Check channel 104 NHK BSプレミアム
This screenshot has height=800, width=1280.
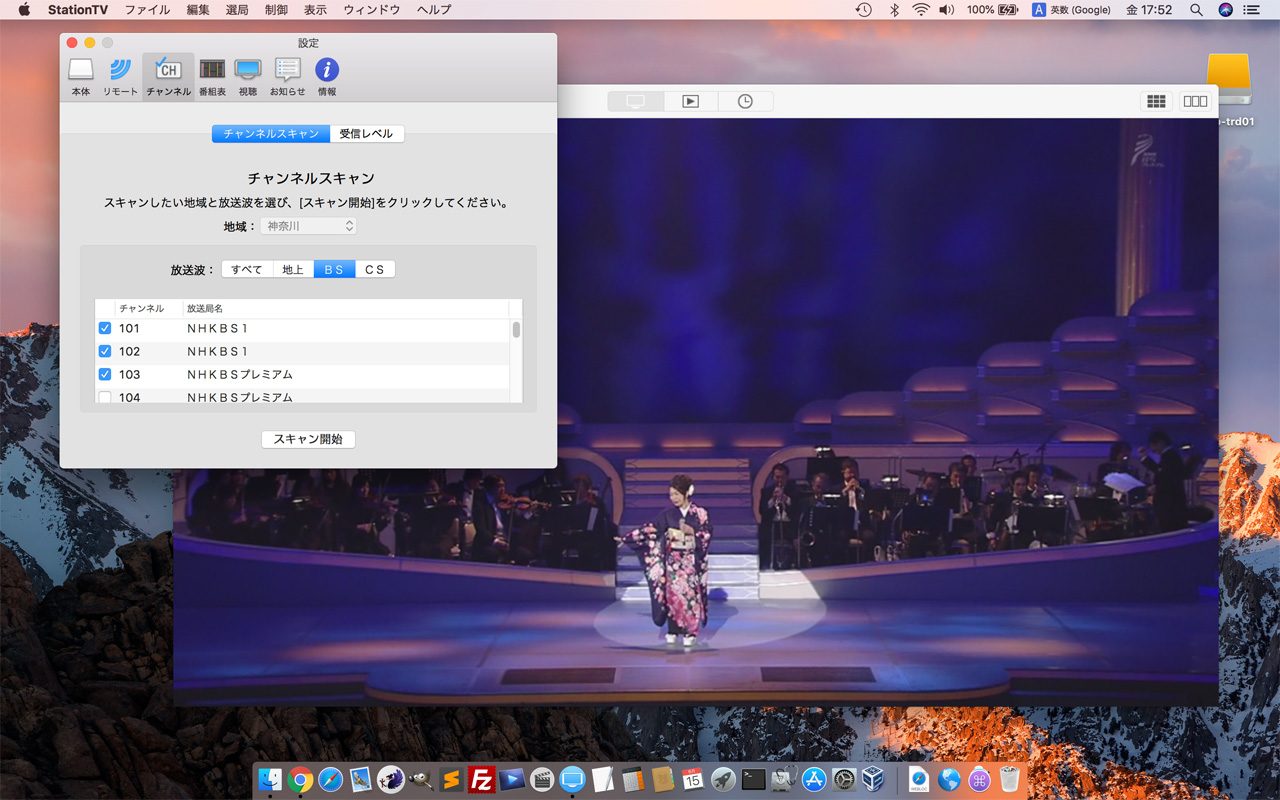[x=105, y=397]
